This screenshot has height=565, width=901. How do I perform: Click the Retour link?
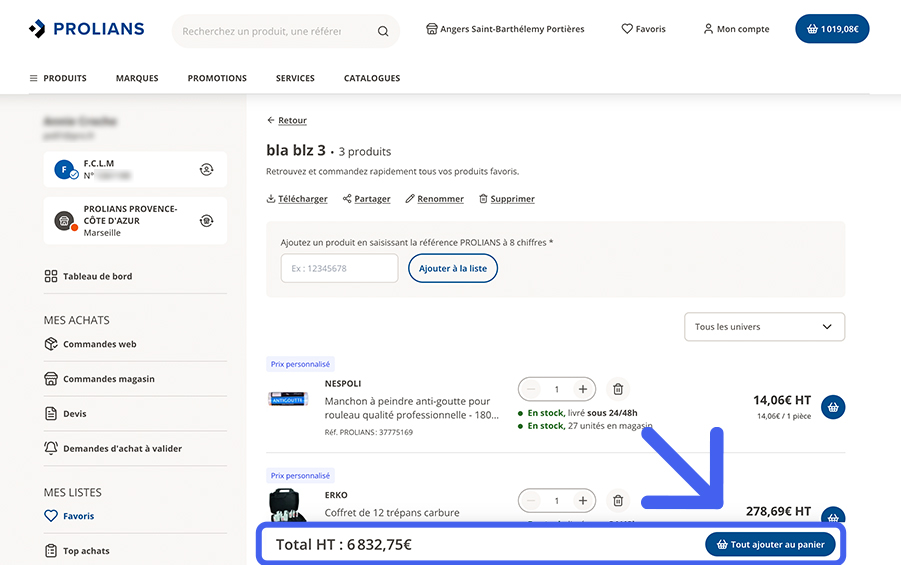point(287,120)
